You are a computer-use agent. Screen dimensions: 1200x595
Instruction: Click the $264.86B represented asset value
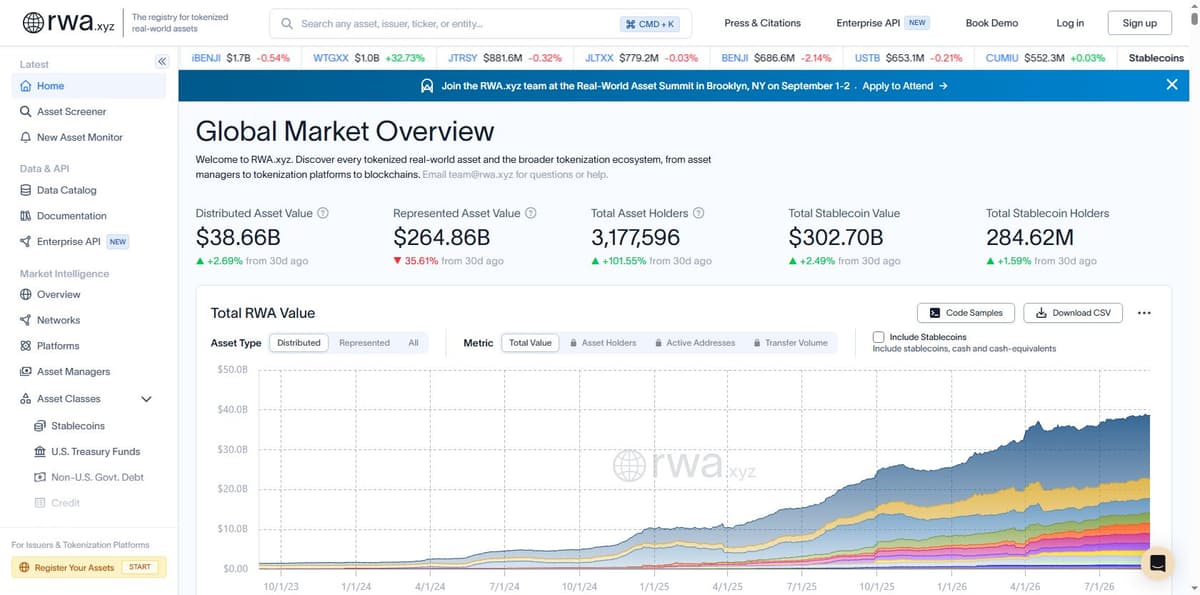pyautogui.click(x=442, y=238)
